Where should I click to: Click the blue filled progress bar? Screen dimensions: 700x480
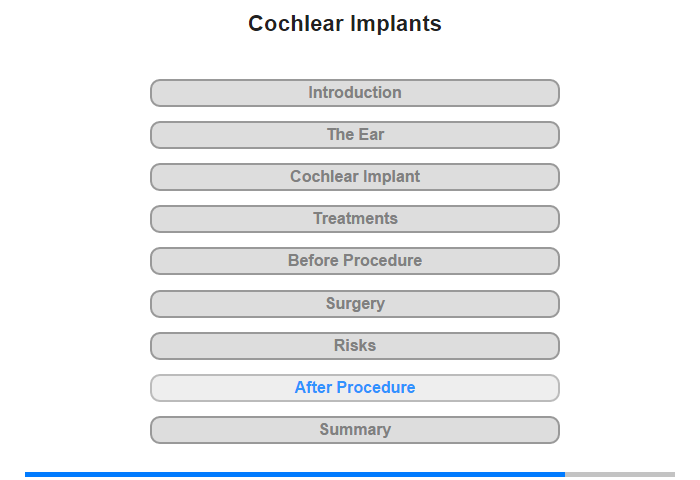pyautogui.click(x=295, y=474)
